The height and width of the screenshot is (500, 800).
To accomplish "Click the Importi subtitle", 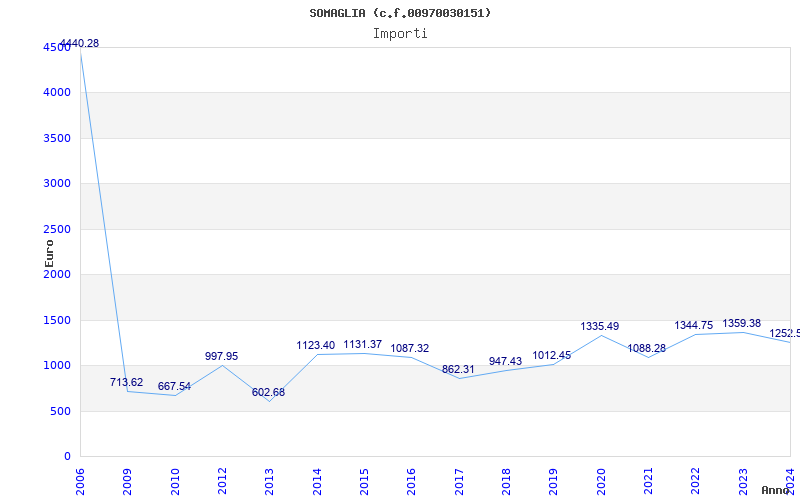I will (x=400, y=33).
